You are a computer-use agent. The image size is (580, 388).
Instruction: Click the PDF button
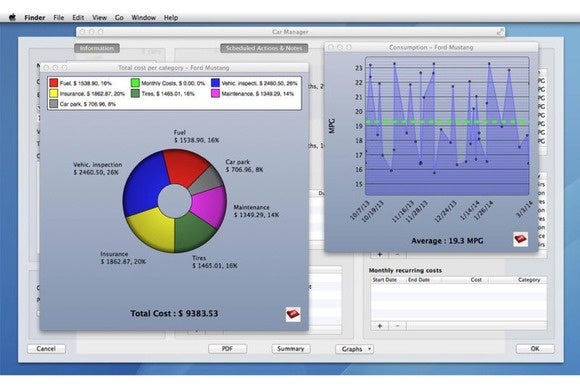coord(227,348)
